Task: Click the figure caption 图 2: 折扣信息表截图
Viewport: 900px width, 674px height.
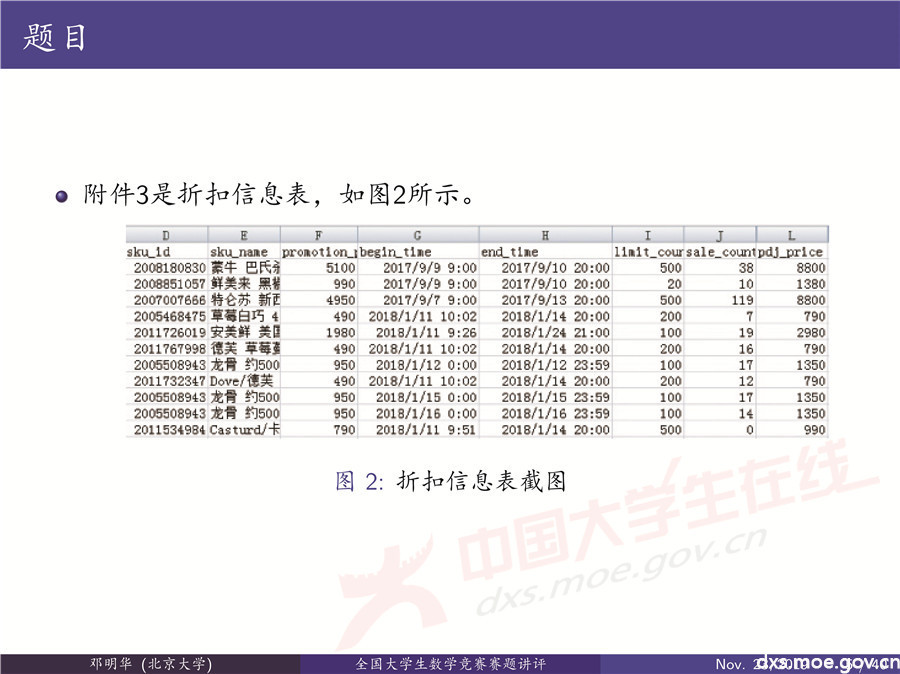Action: (455, 479)
